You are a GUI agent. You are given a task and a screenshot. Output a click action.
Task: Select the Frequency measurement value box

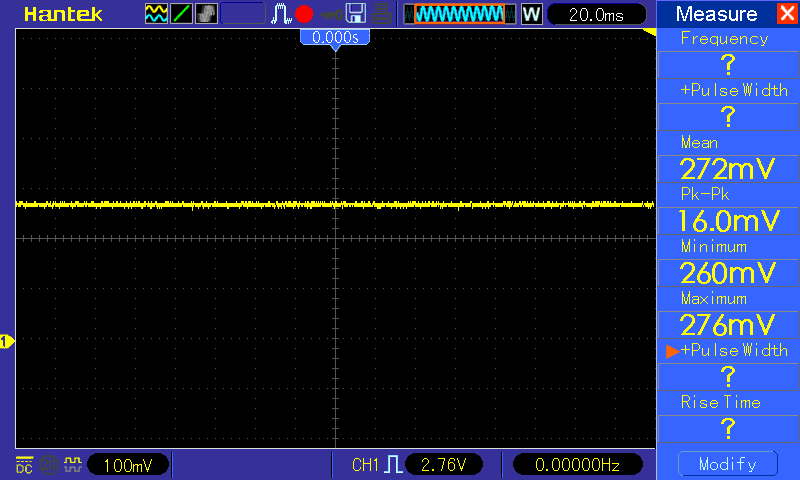point(728,65)
